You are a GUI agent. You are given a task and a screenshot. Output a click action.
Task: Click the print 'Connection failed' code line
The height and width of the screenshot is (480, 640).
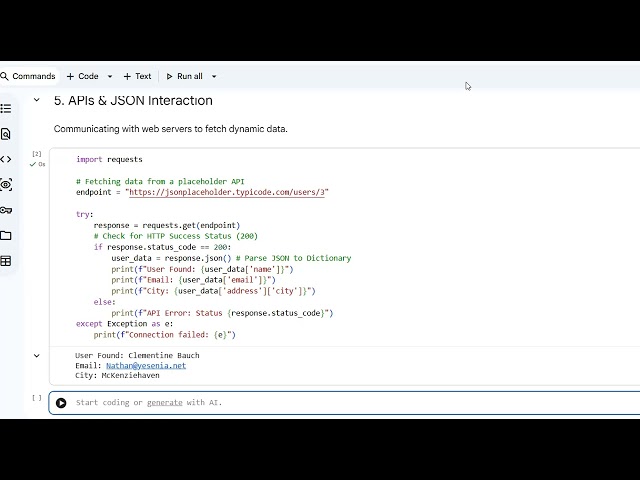pyautogui.click(x=165, y=335)
